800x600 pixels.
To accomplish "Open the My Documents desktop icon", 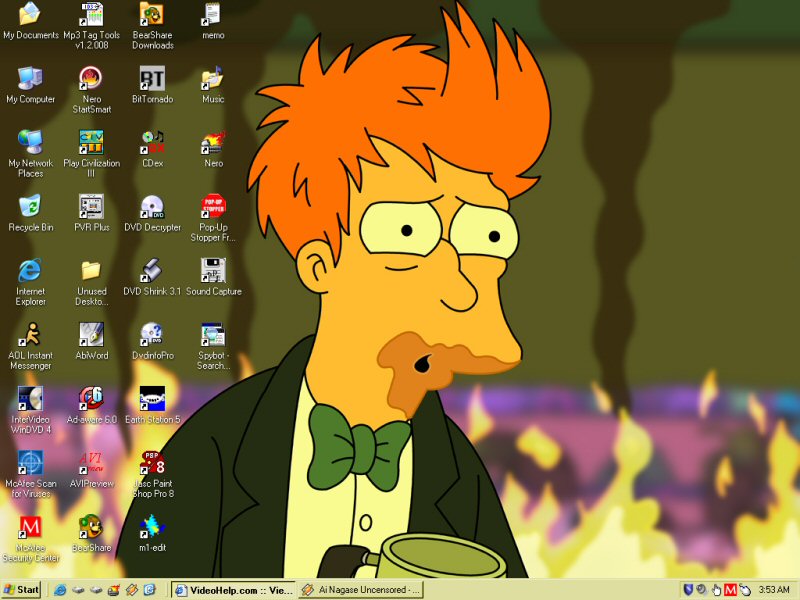I will [x=30, y=21].
